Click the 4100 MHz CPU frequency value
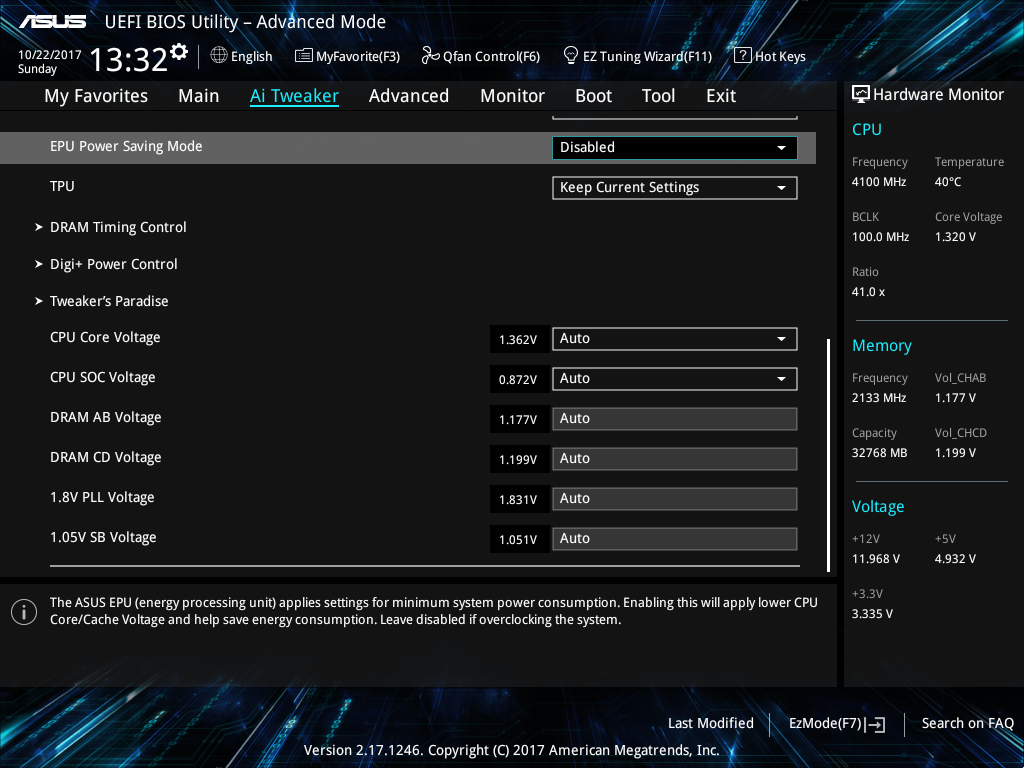This screenshot has width=1024, height=768. (x=879, y=182)
